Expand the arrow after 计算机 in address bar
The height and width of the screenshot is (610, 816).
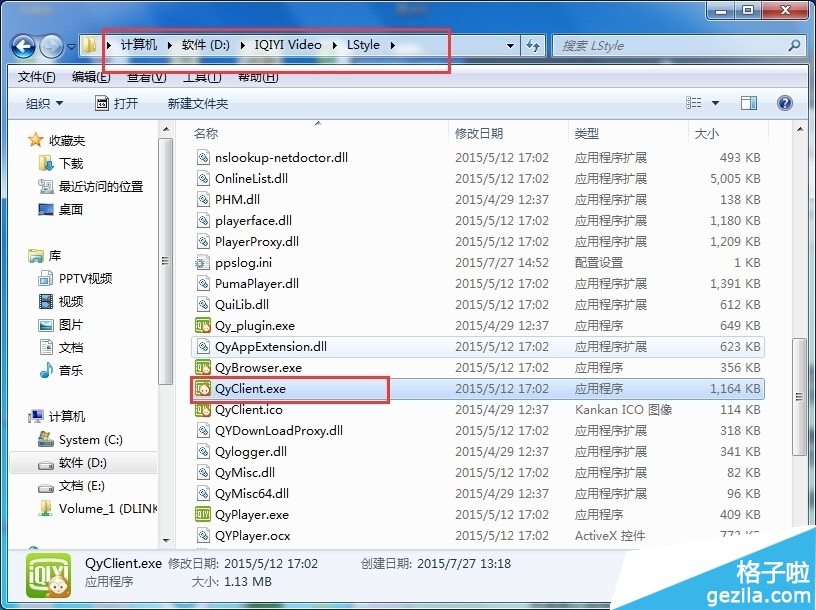(170, 45)
